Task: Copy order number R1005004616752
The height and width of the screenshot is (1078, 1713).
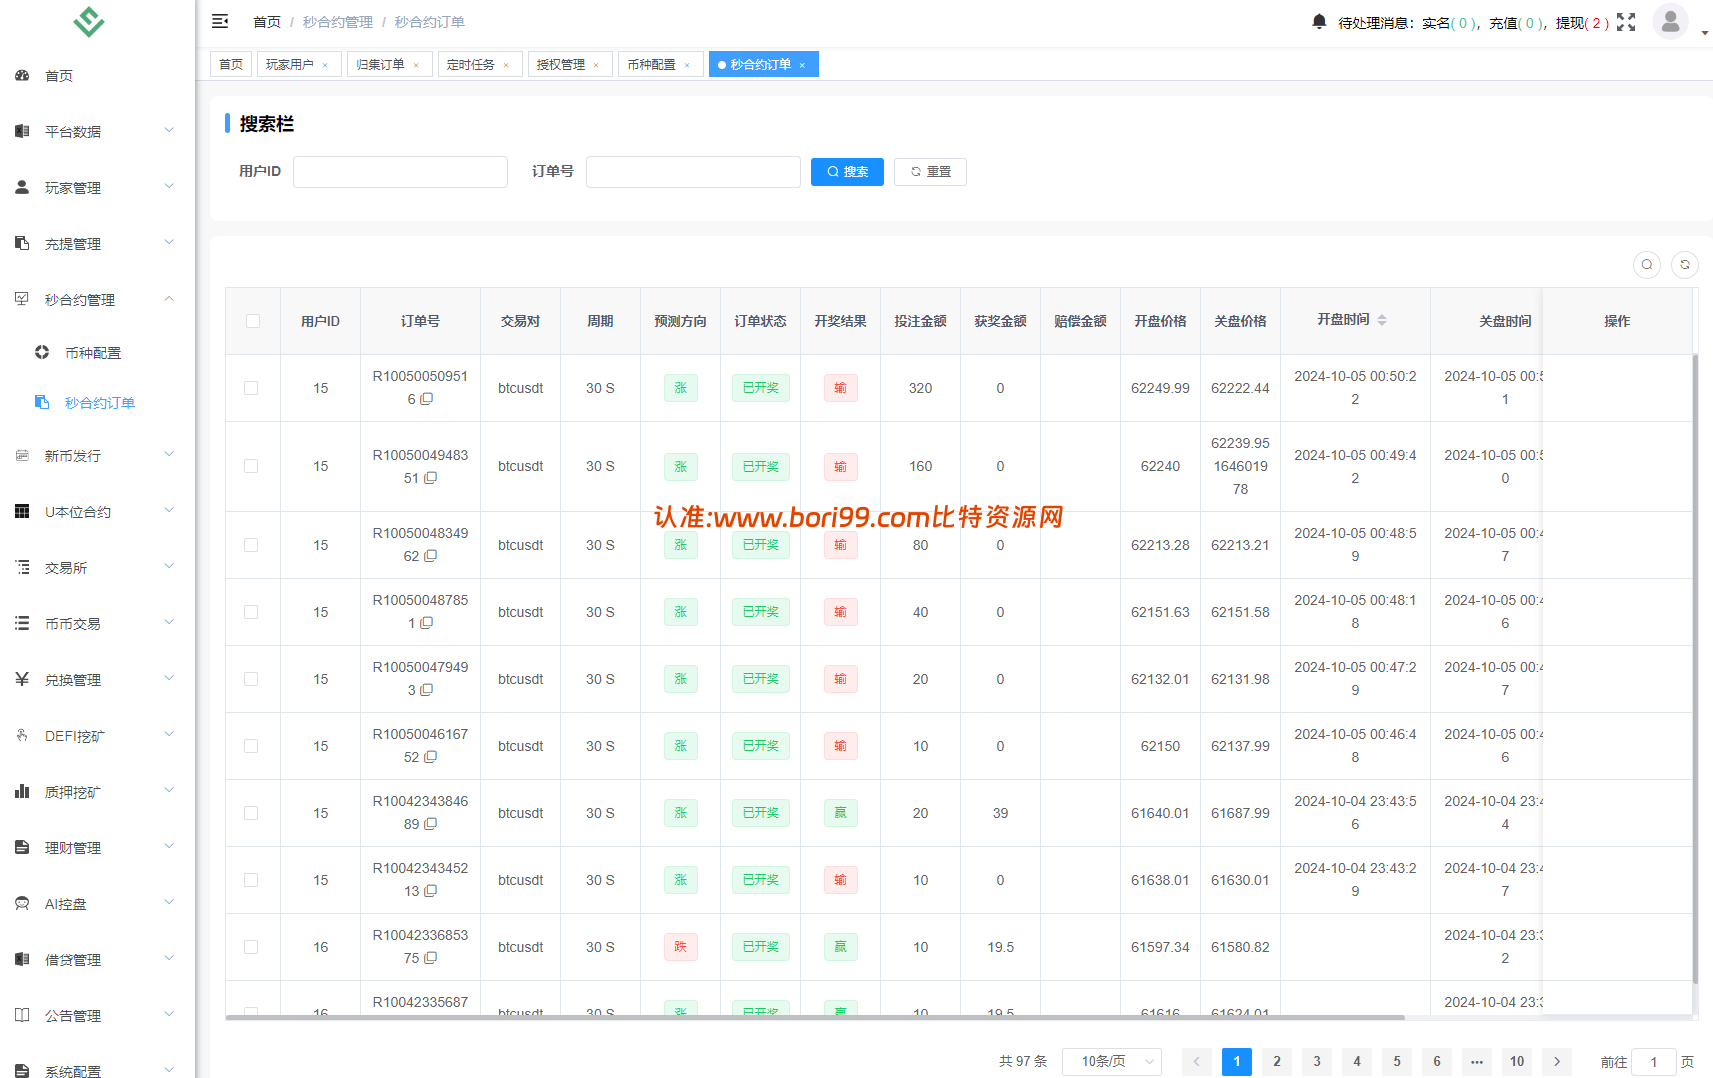Action: 431,757
